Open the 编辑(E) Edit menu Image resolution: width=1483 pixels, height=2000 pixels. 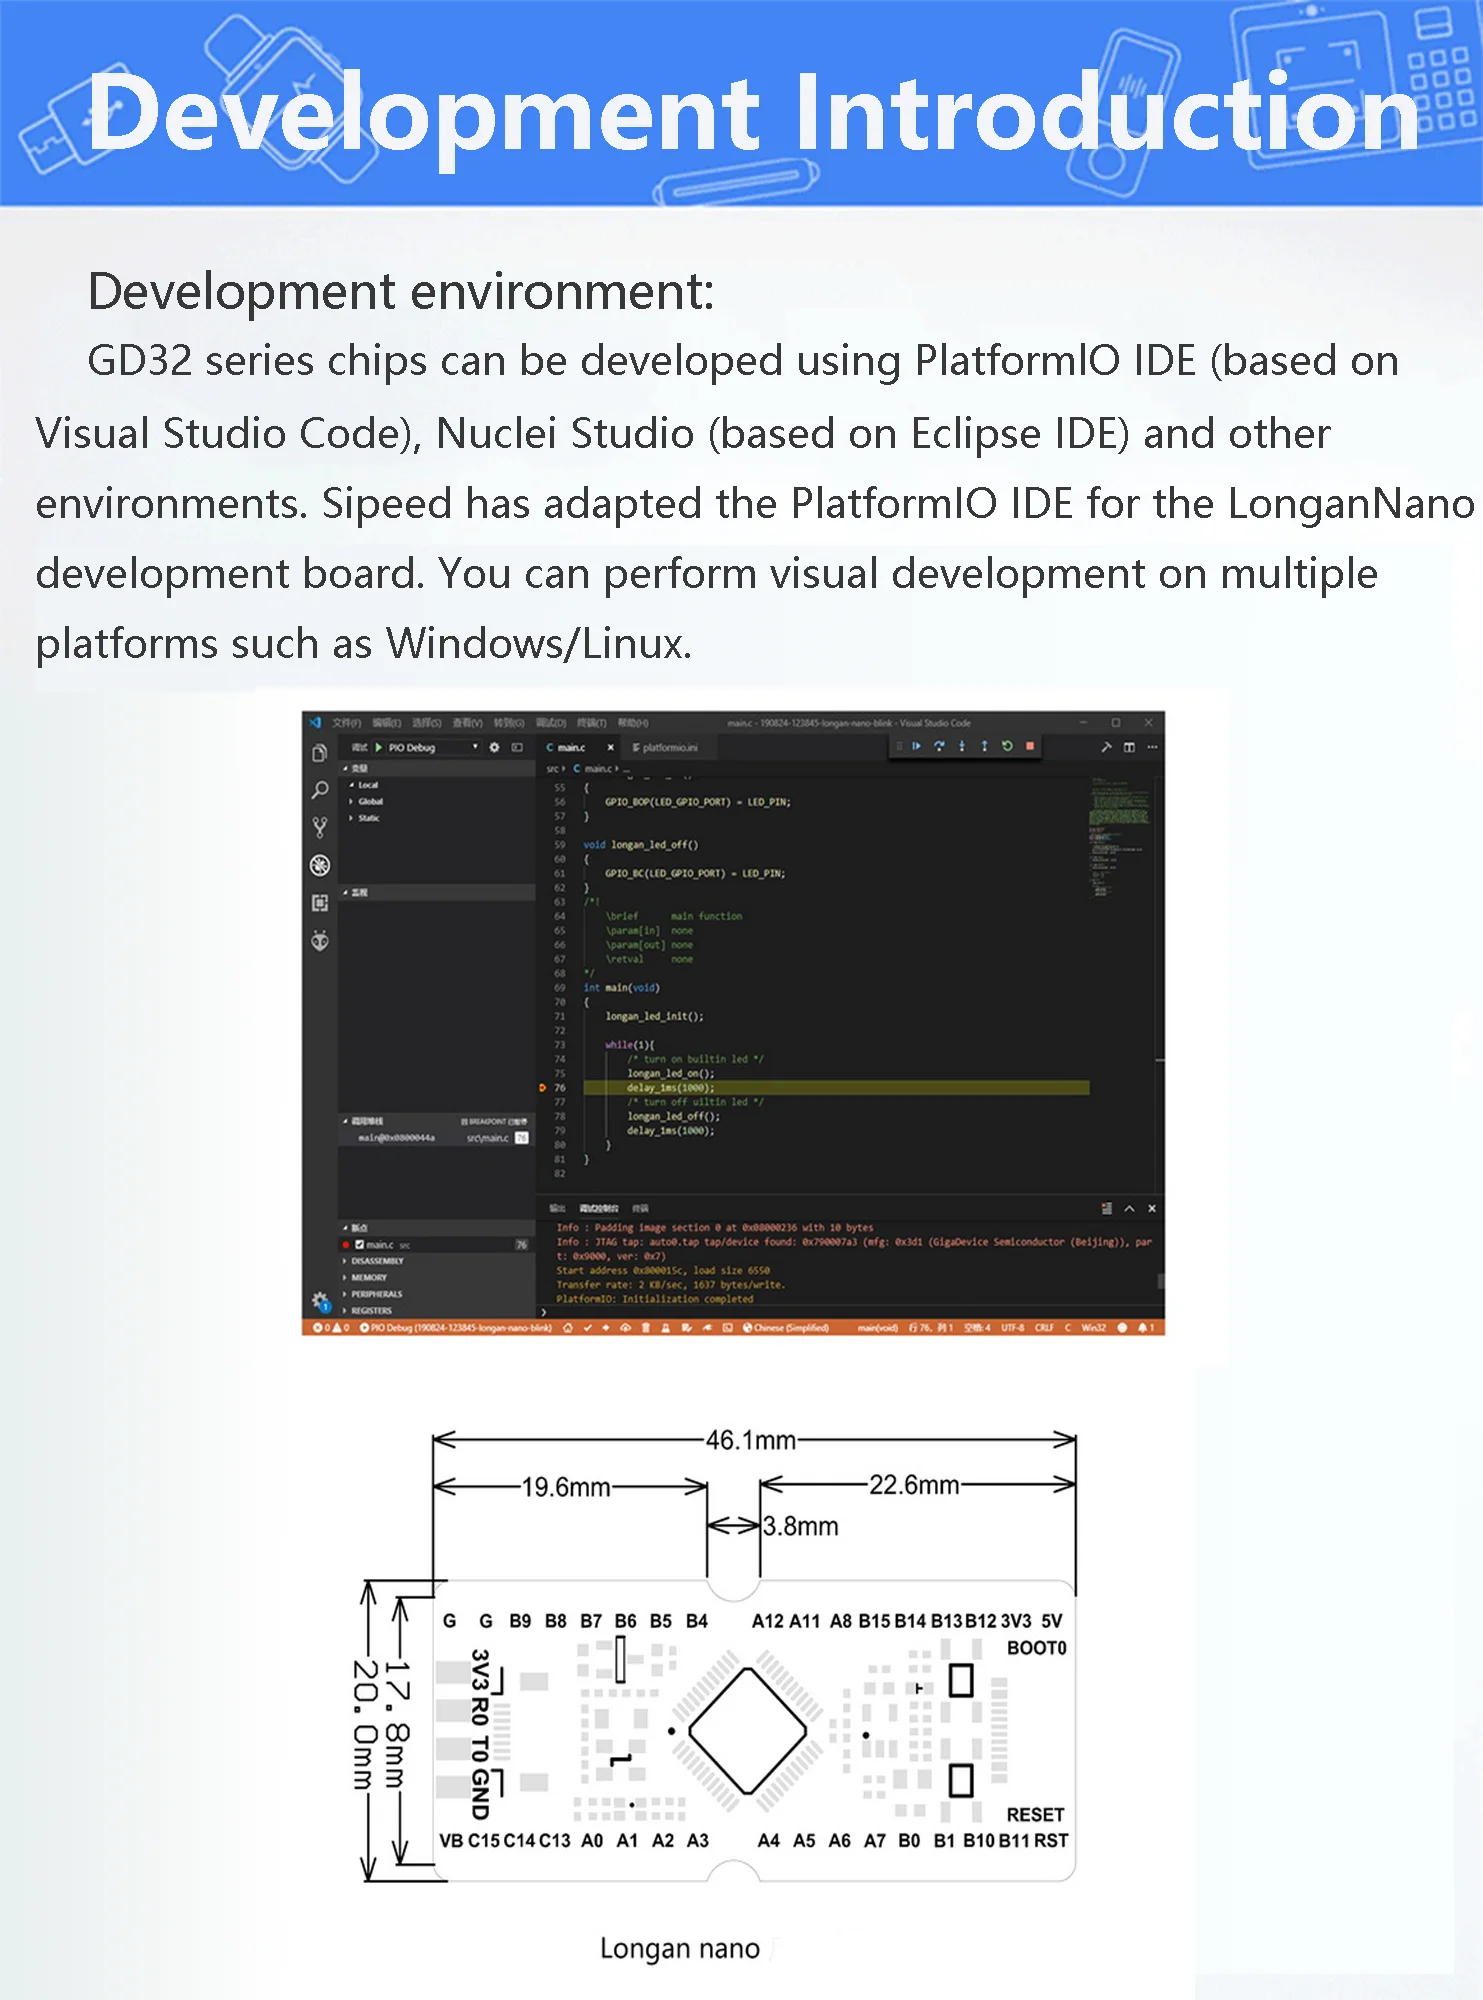click(x=387, y=722)
